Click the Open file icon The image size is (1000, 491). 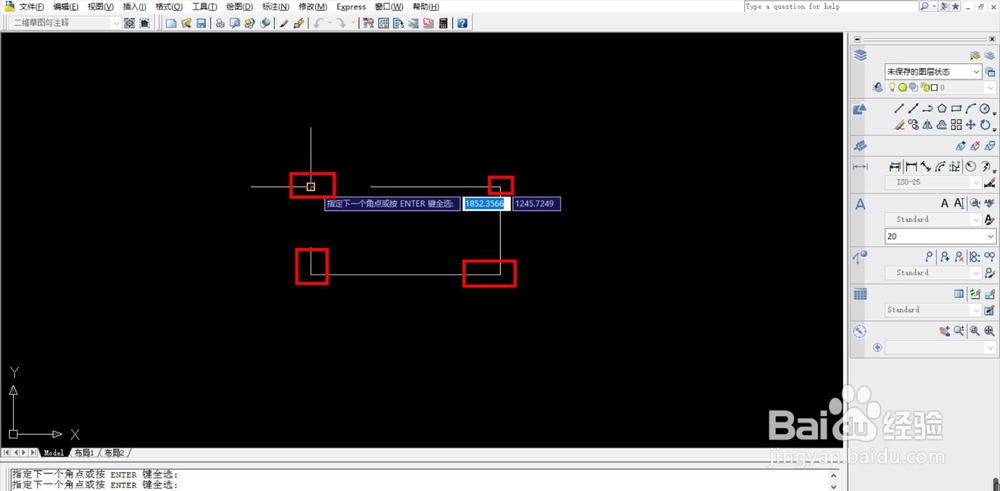[x=186, y=23]
